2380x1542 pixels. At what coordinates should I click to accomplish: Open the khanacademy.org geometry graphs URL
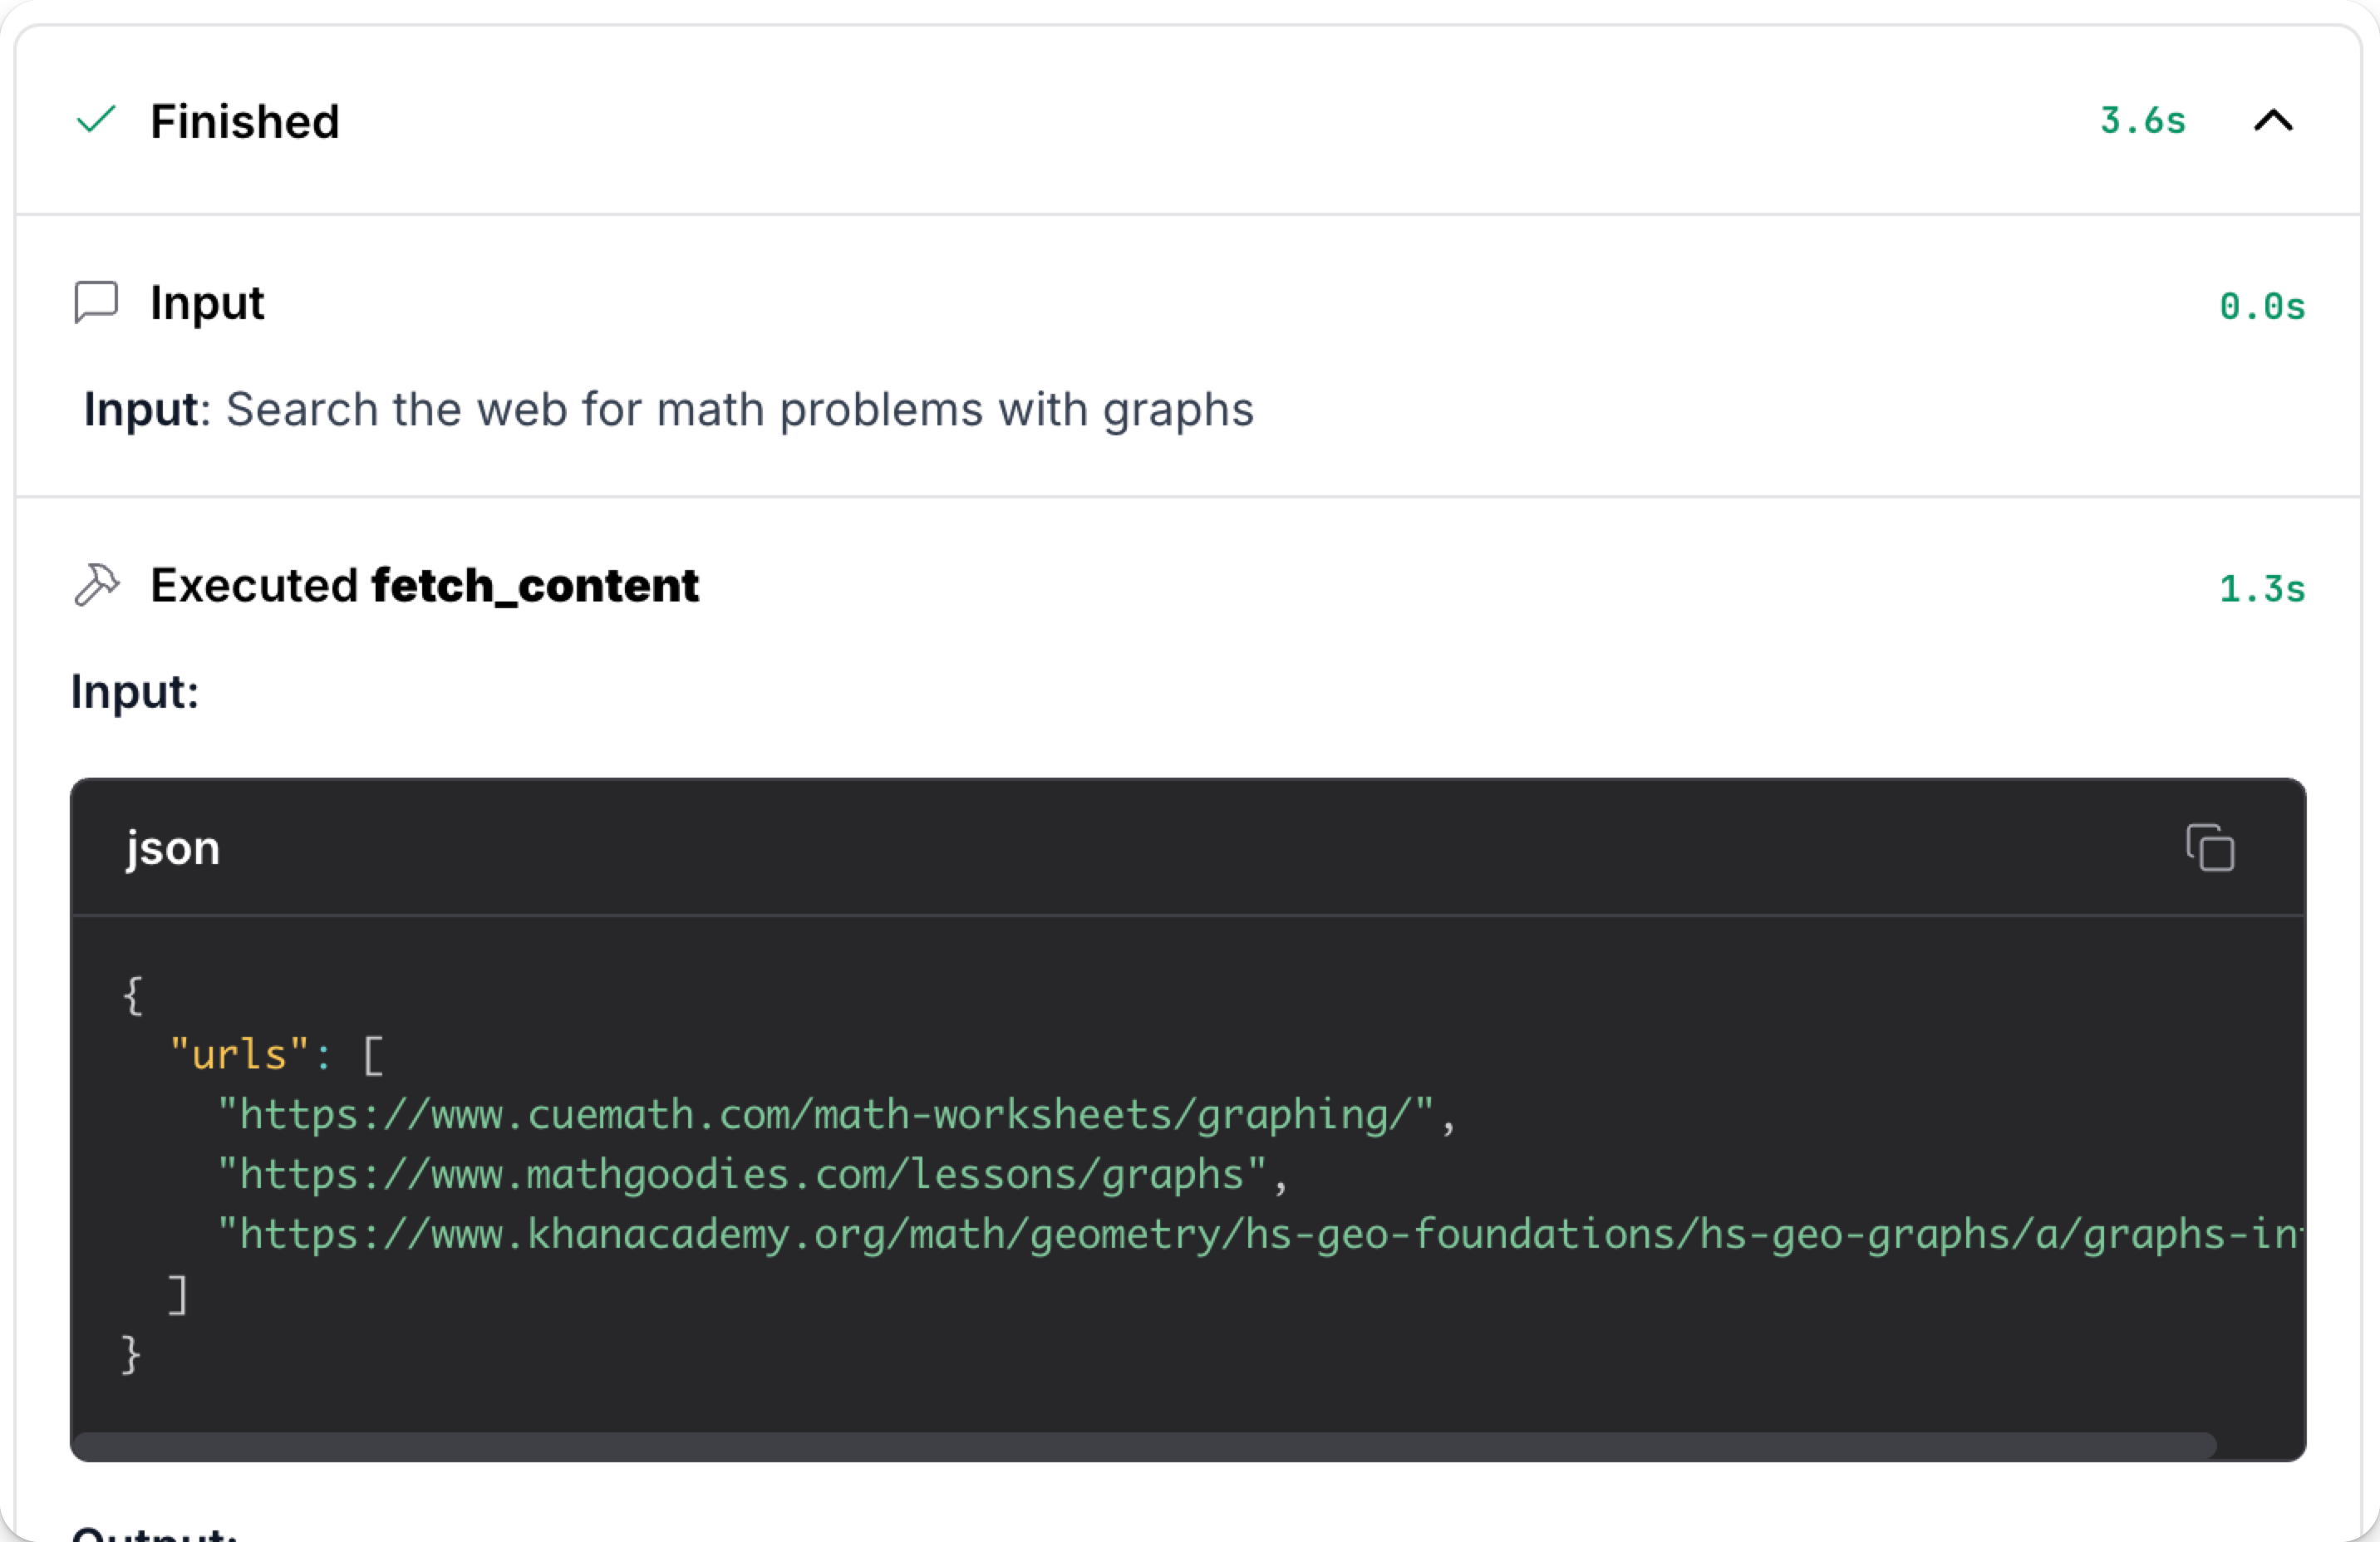coord(1260,1234)
